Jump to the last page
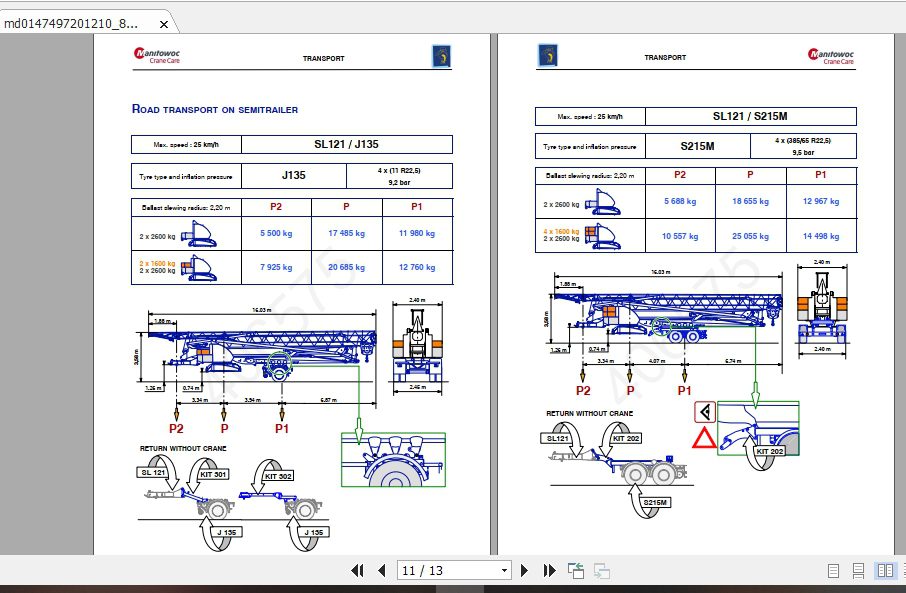Image resolution: width=906 pixels, height=593 pixels. tap(549, 570)
